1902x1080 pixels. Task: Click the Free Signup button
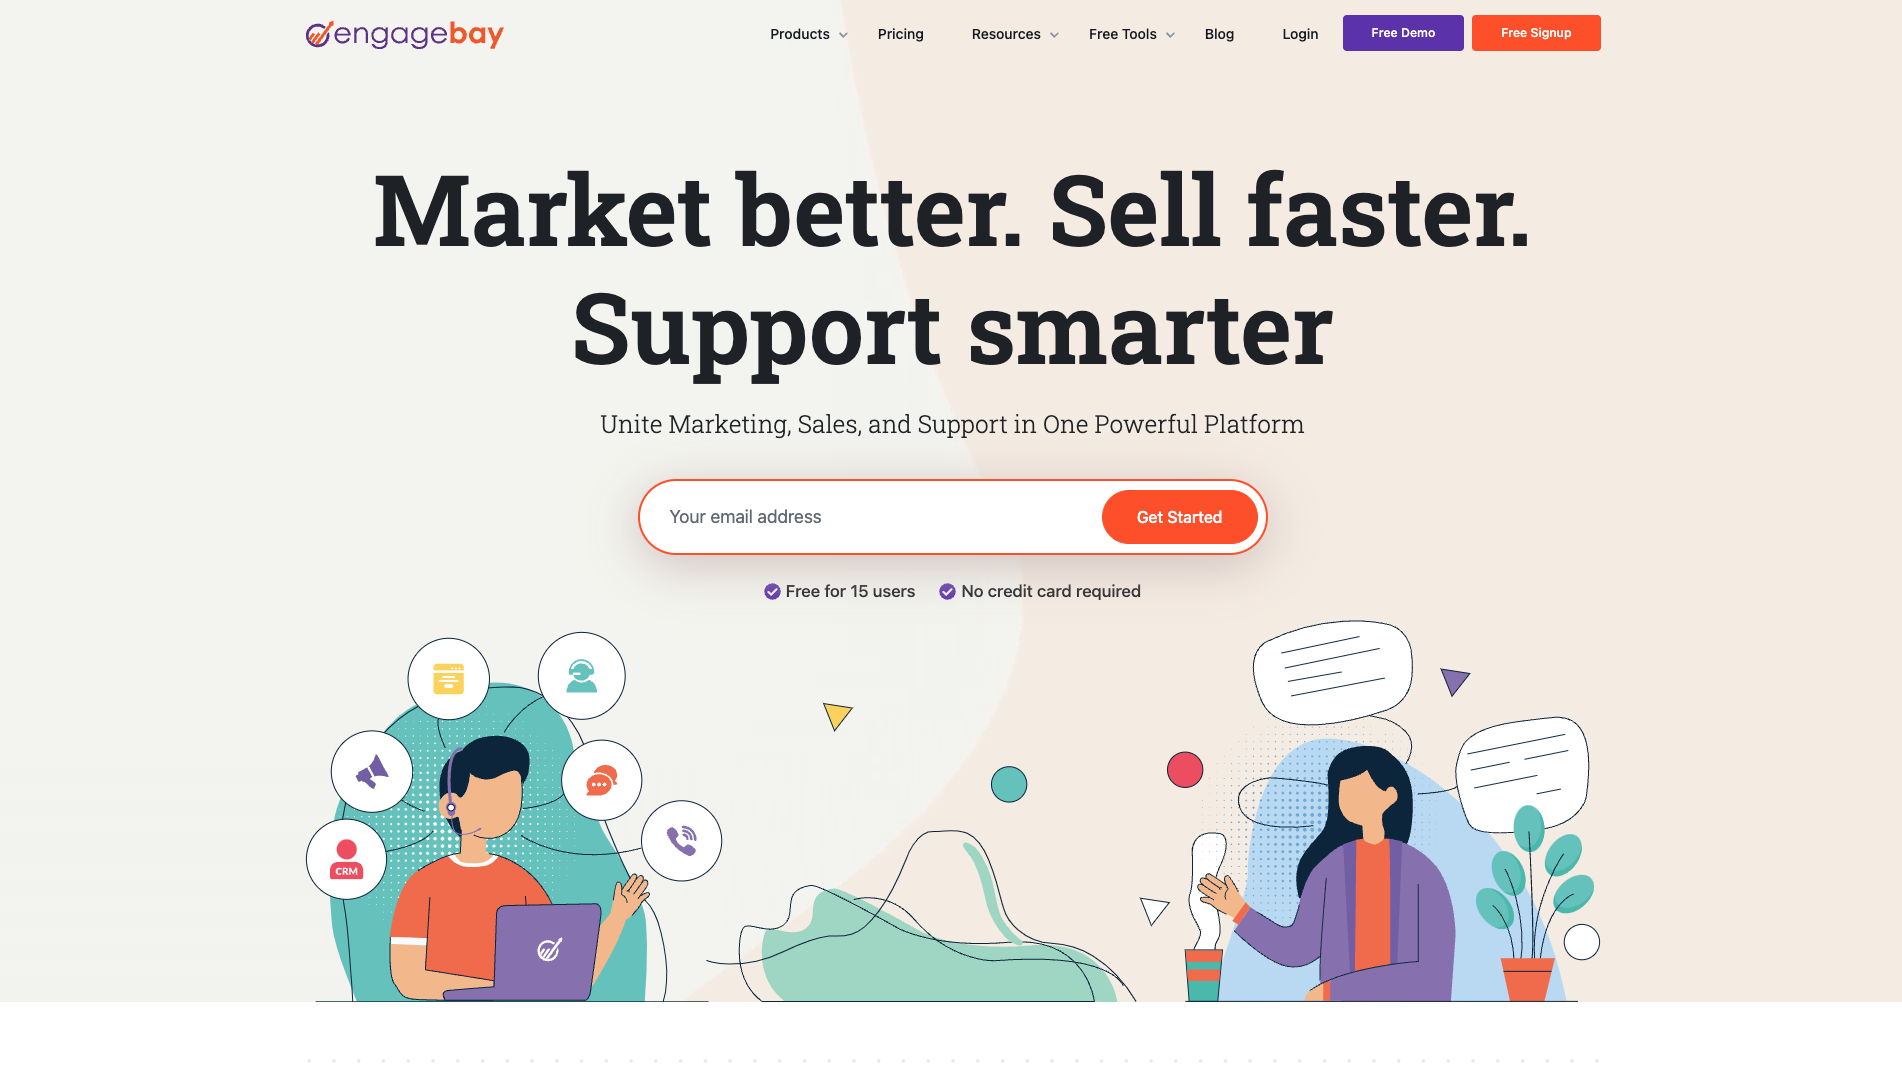1536,33
